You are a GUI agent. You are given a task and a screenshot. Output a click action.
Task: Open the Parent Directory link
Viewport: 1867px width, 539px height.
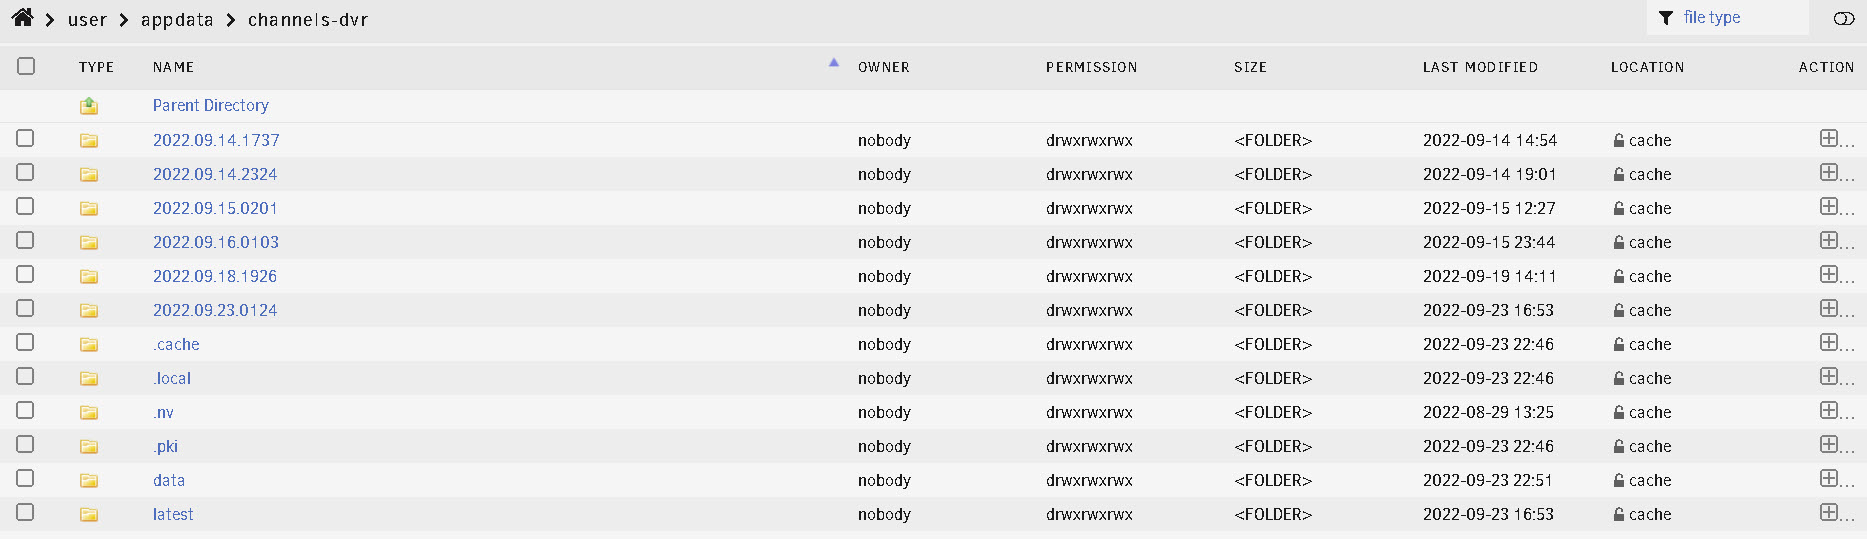point(211,106)
